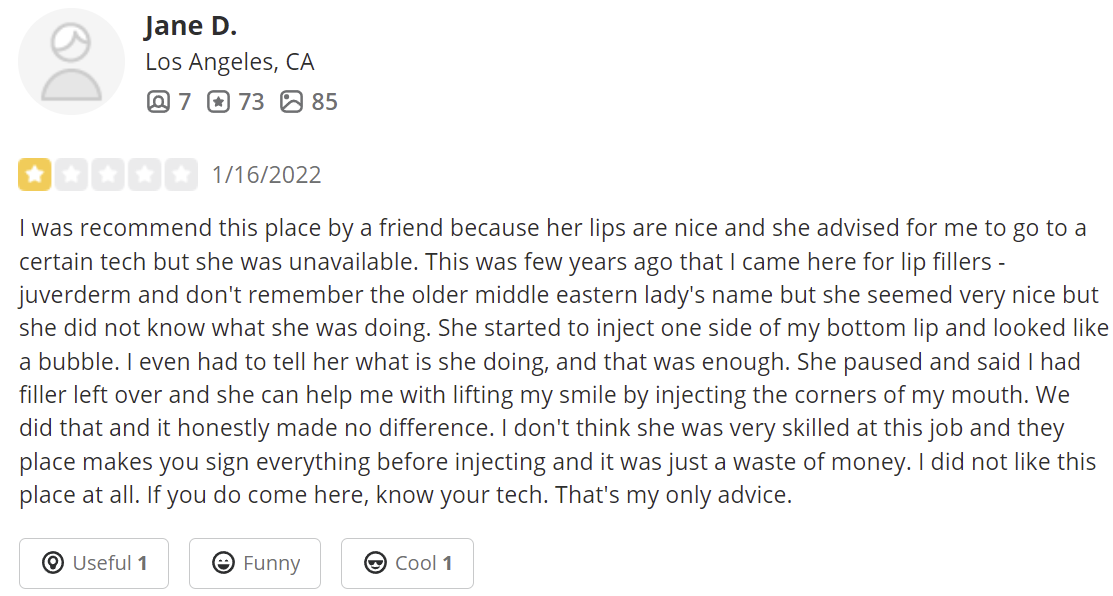Image resolution: width=1113 pixels, height=596 pixels.
Task: Click the Los Angeles, CA location text
Action: [230, 62]
